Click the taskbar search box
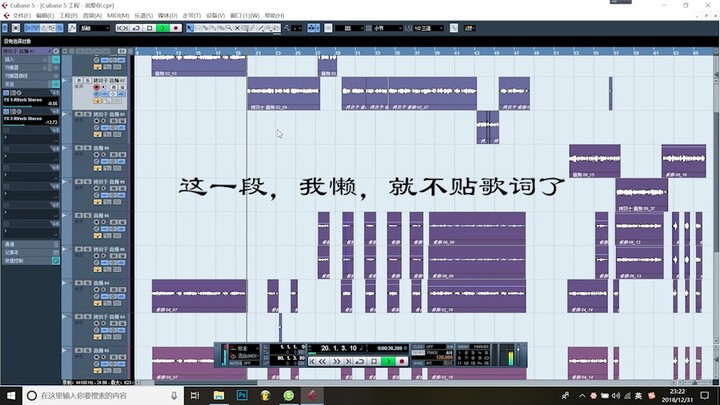Image resolution: width=720 pixels, height=405 pixels. point(103,395)
